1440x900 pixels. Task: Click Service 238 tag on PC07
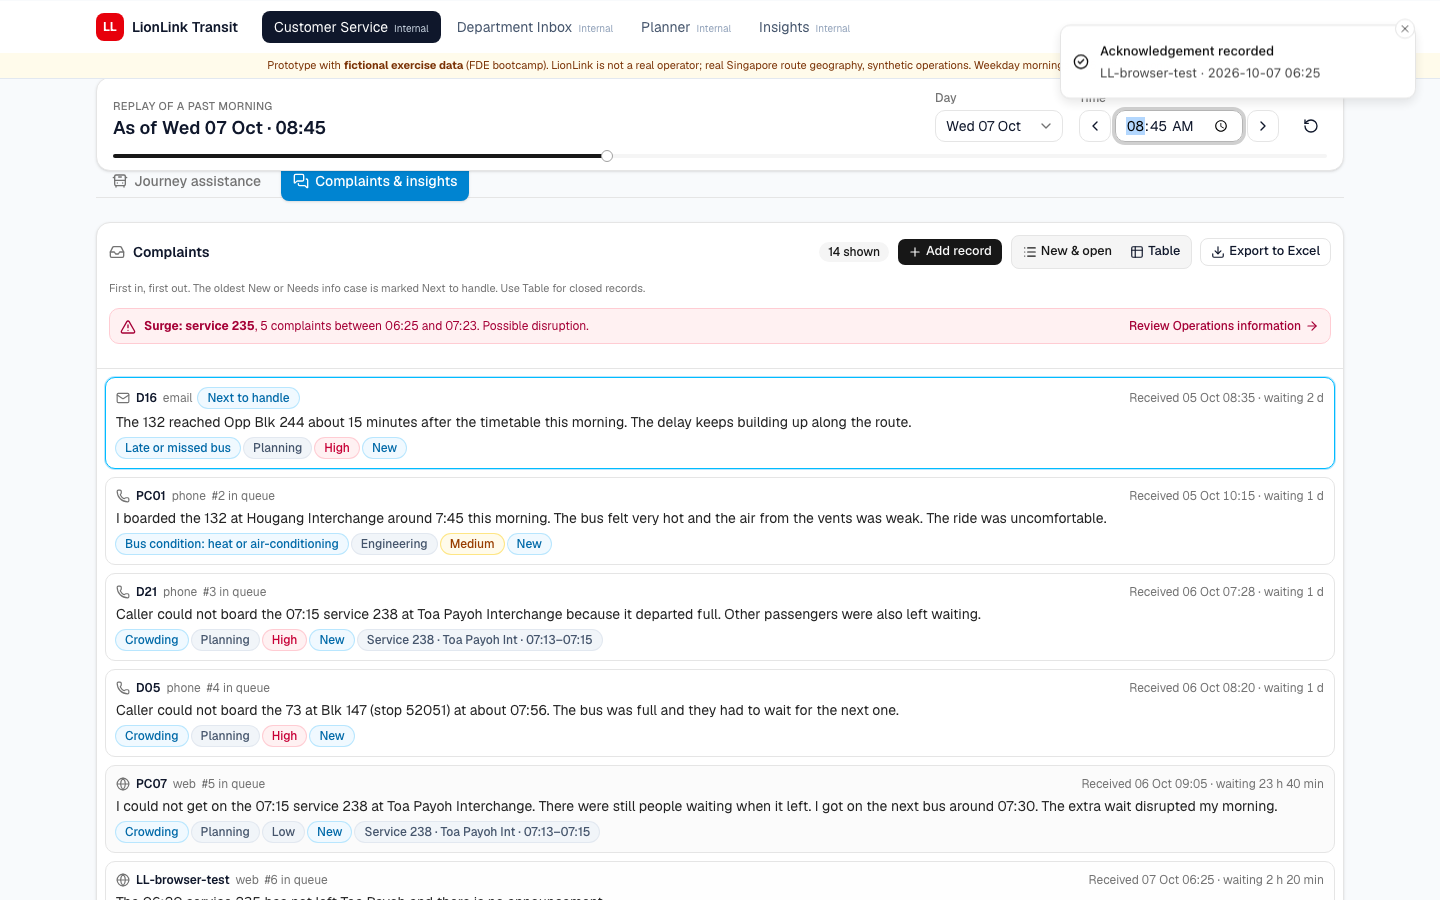[x=477, y=832]
